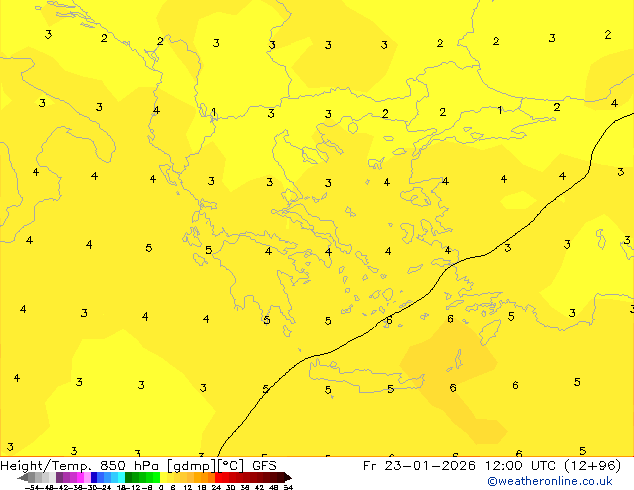Pick the bright red legend swatch at 24
This screenshot has height=490, width=634.
click(218, 477)
